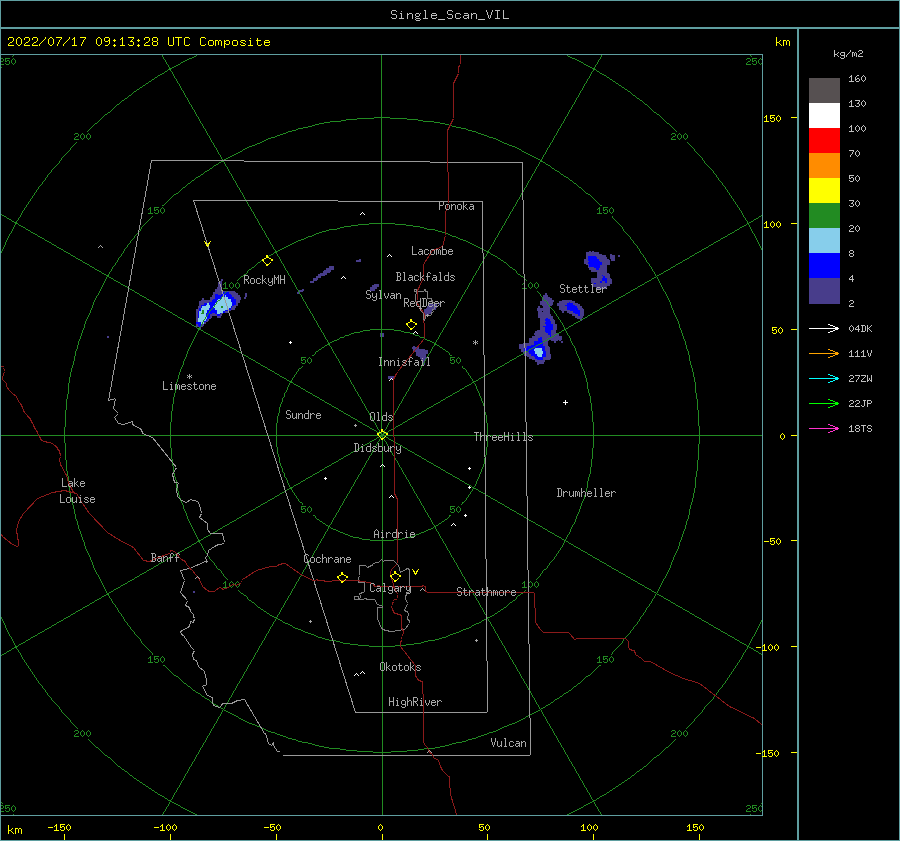Click the Airdrie label
Viewport: 900px width, 841px height.
394,534
